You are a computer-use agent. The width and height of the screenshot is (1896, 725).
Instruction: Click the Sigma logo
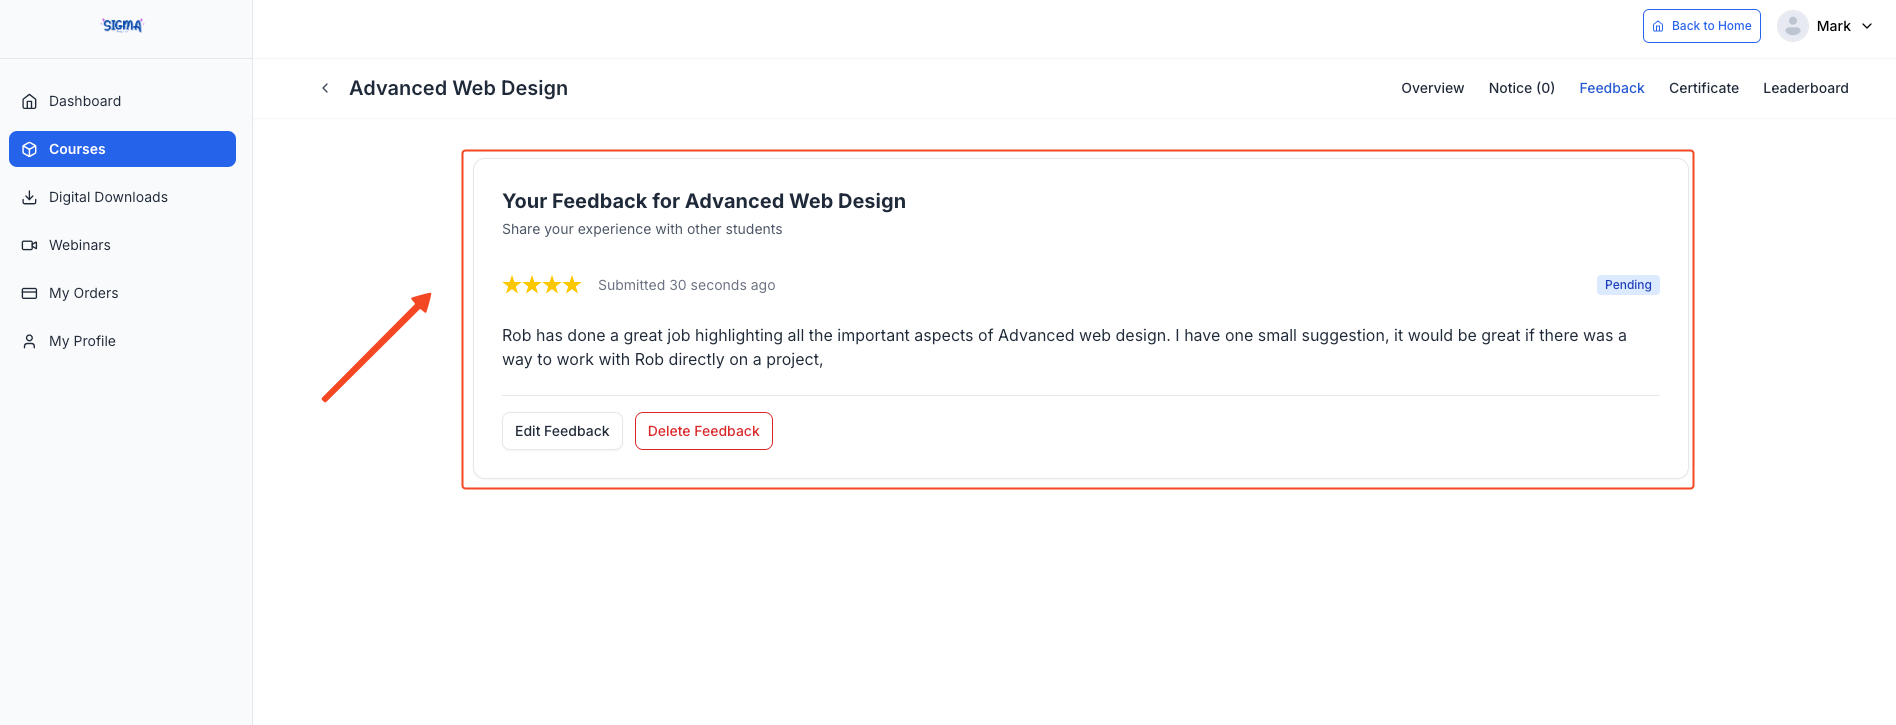(x=122, y=25)
